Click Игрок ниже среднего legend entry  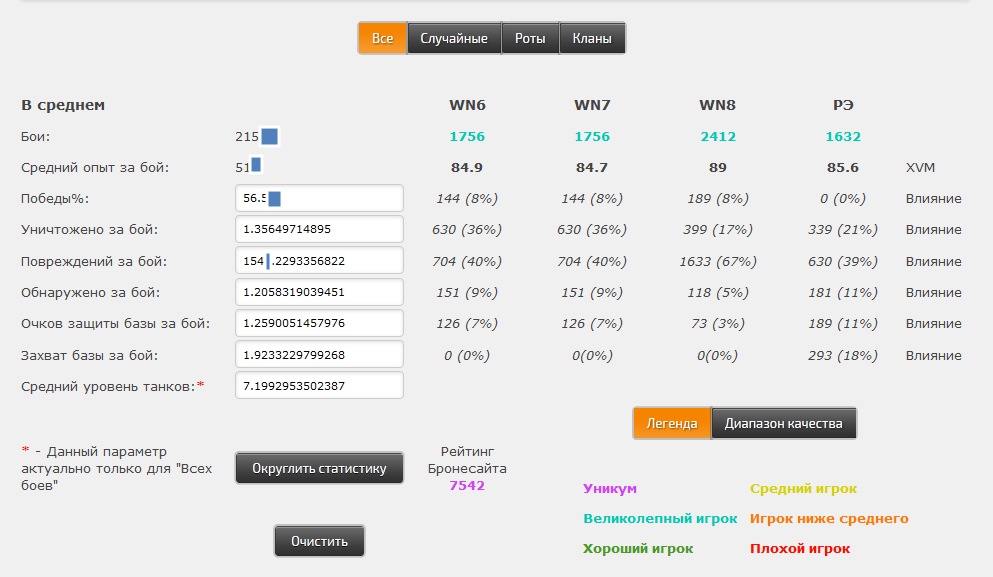(x=829, y=518)
